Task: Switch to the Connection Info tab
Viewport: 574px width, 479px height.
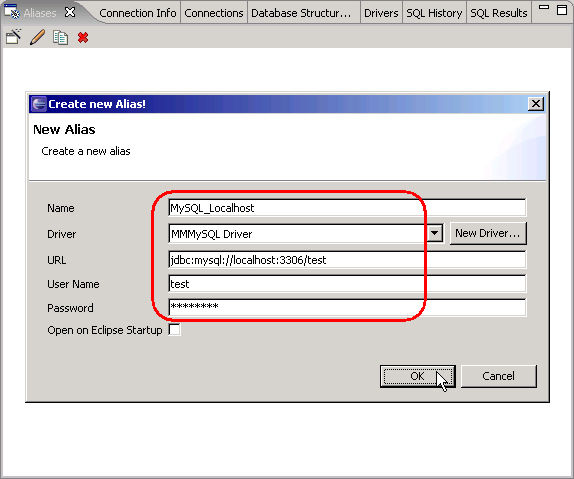Action: pyautogui.click(x=138, y=13)
